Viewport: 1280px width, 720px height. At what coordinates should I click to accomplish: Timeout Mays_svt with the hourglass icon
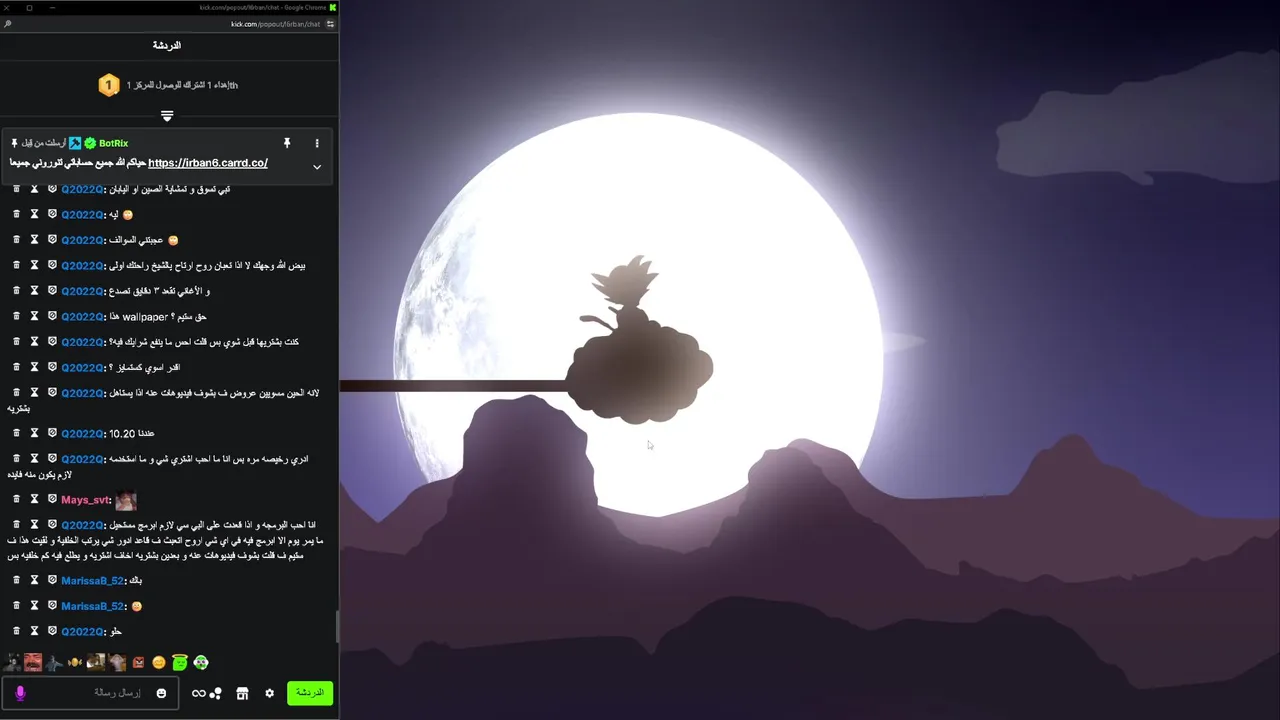(34, 499)
